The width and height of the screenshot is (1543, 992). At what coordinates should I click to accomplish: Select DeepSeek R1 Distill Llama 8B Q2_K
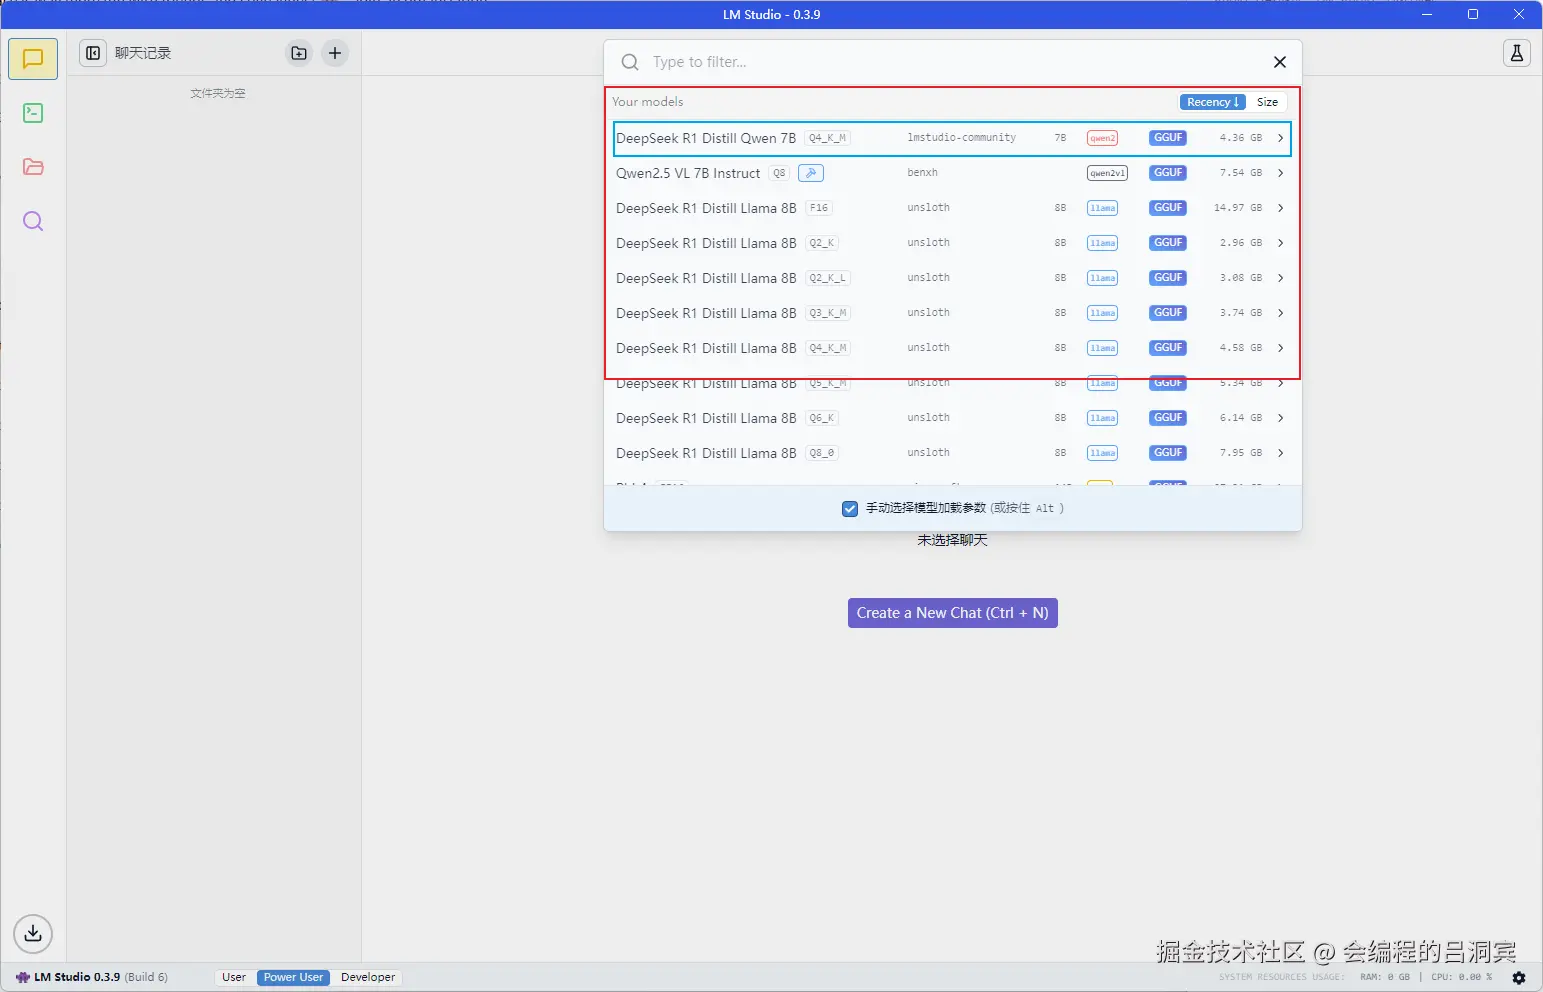pyautogui.click(x=952, y=243)
